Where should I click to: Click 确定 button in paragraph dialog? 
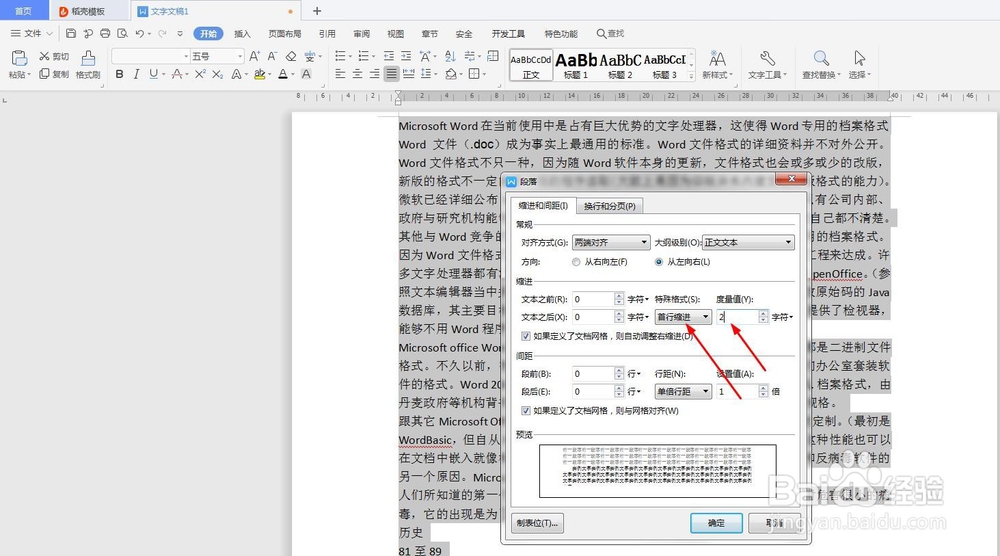tap(716, 523)
